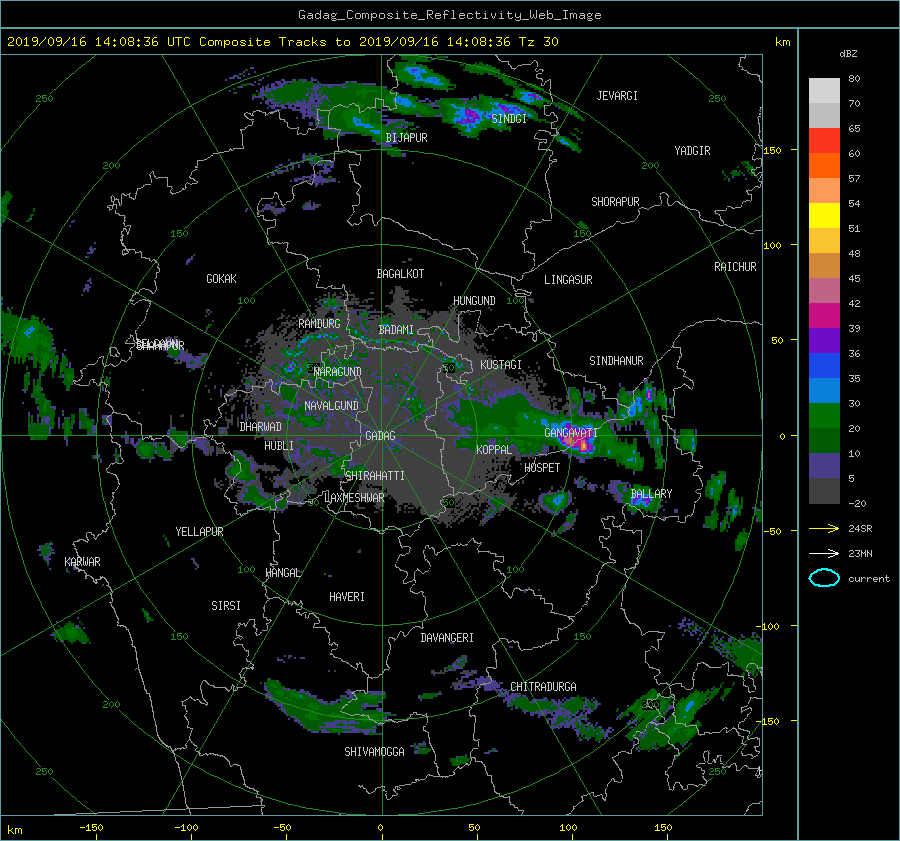
Task: Click the '-20' value in the dBZ legend
Action: coord(857,503)
